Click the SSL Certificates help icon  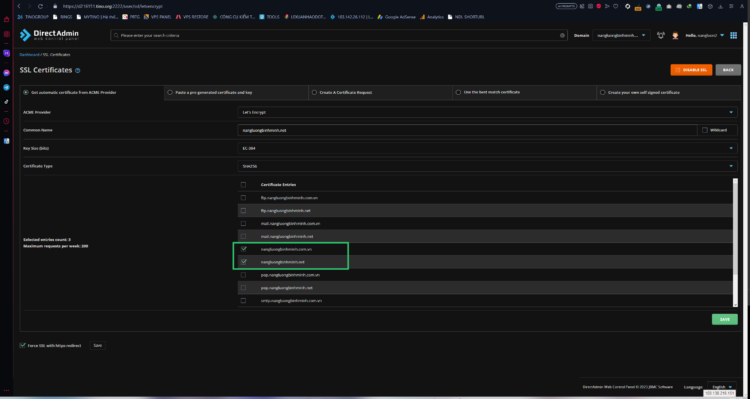point(77,70)
